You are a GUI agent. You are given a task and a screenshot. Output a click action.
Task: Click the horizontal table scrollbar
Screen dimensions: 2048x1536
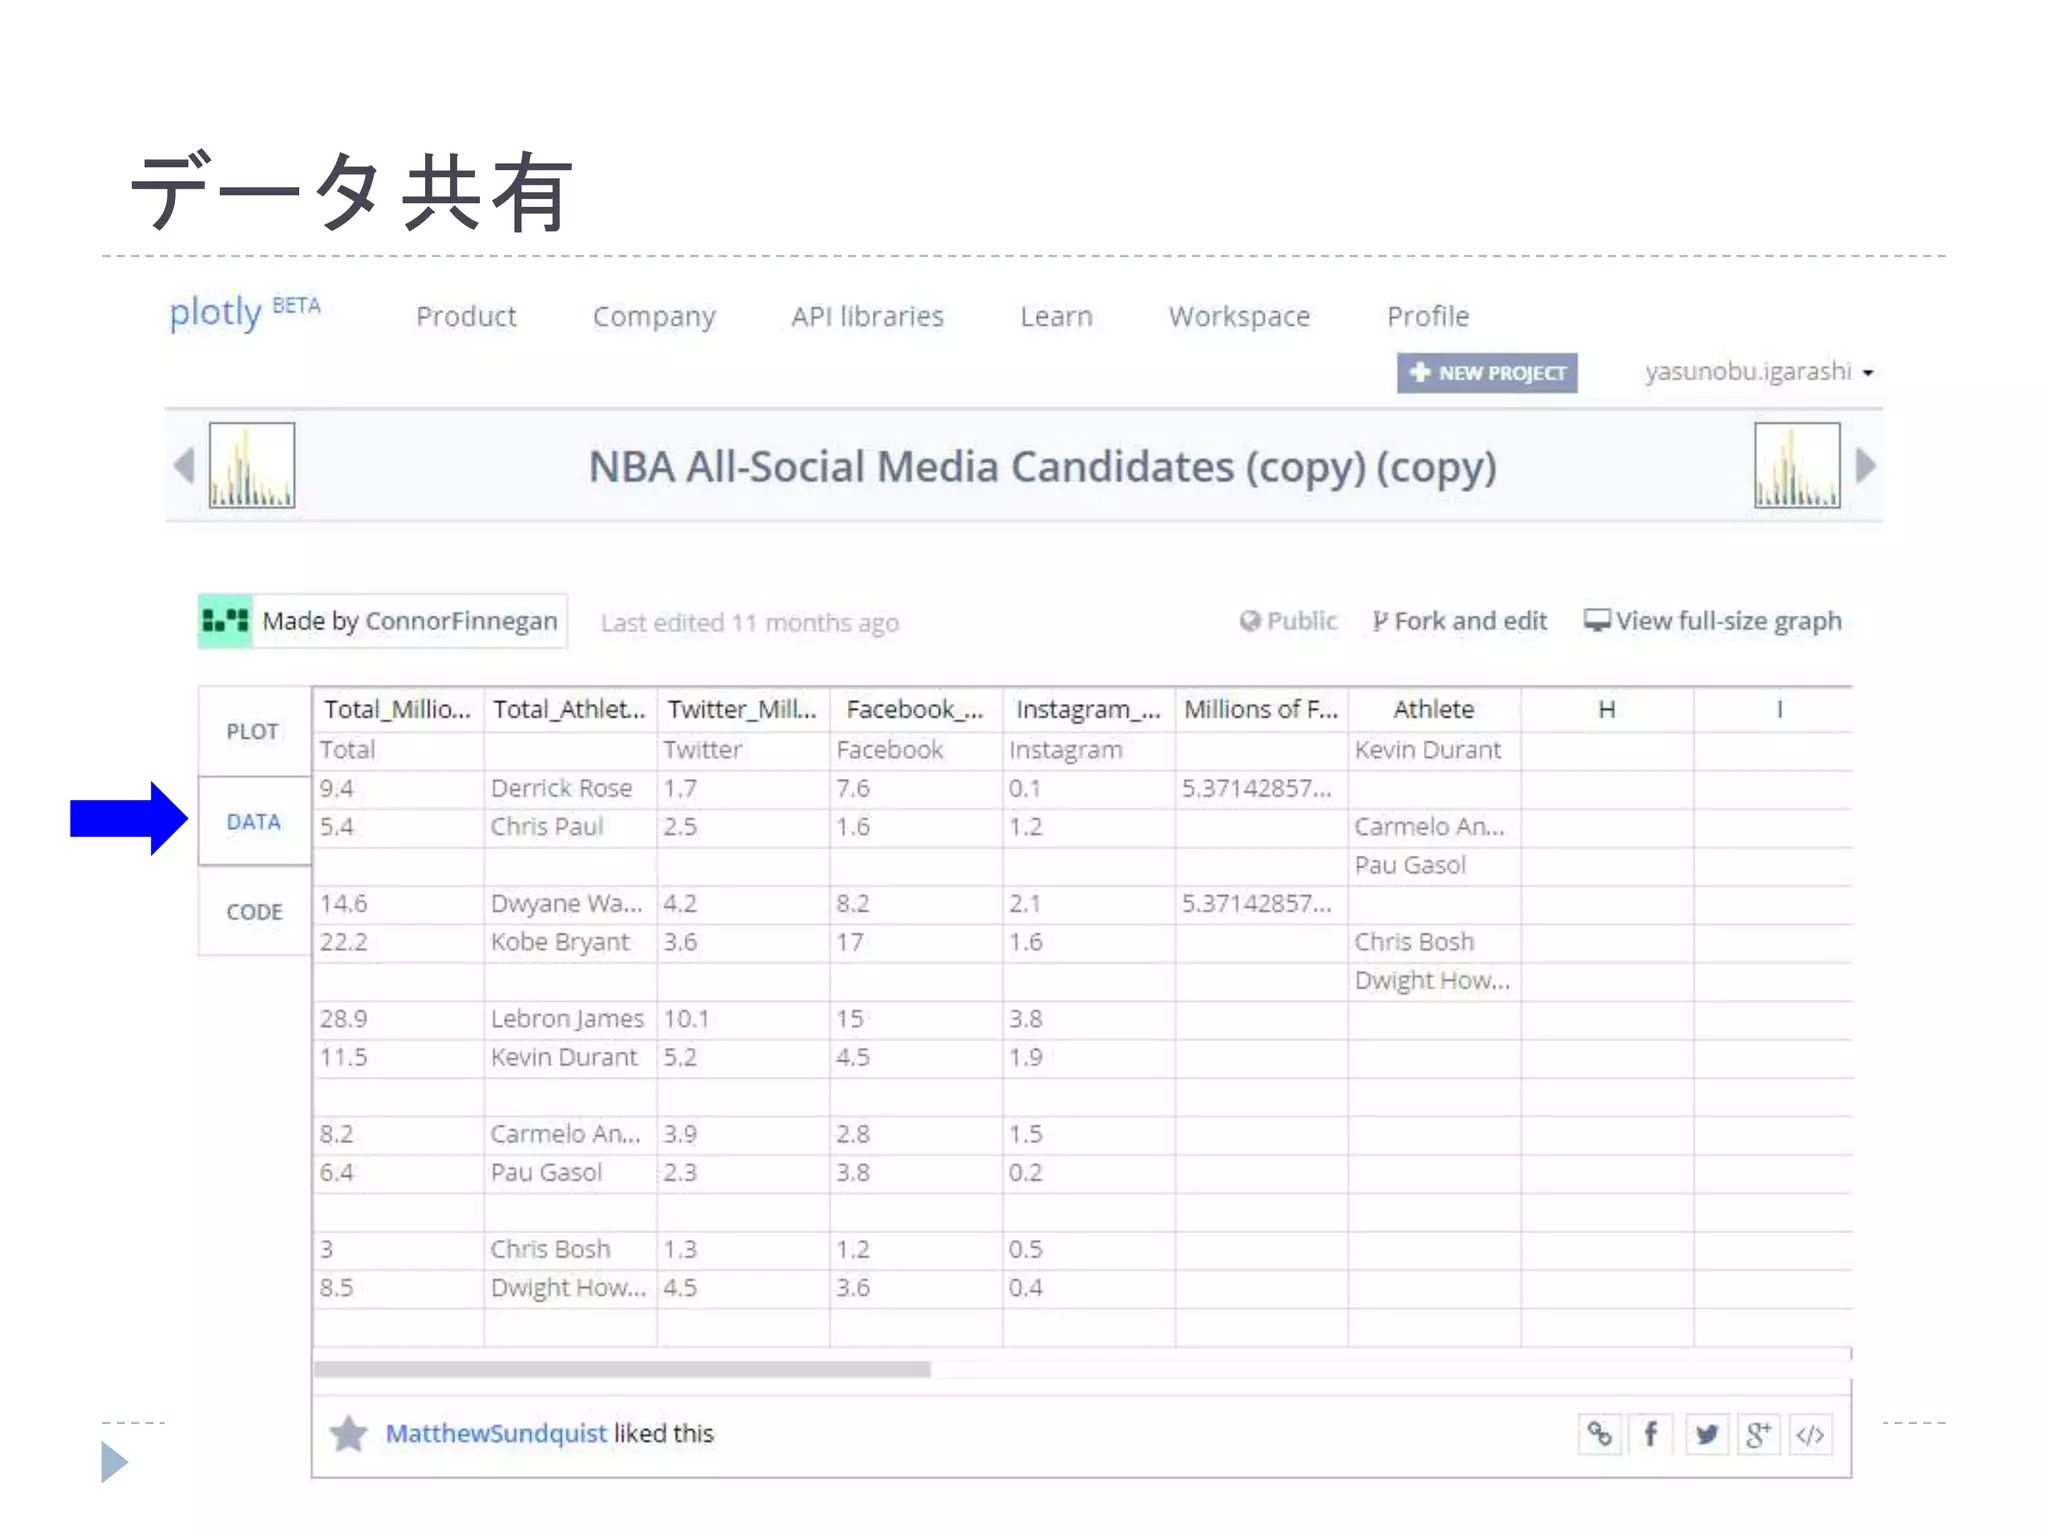(622, 1368)
